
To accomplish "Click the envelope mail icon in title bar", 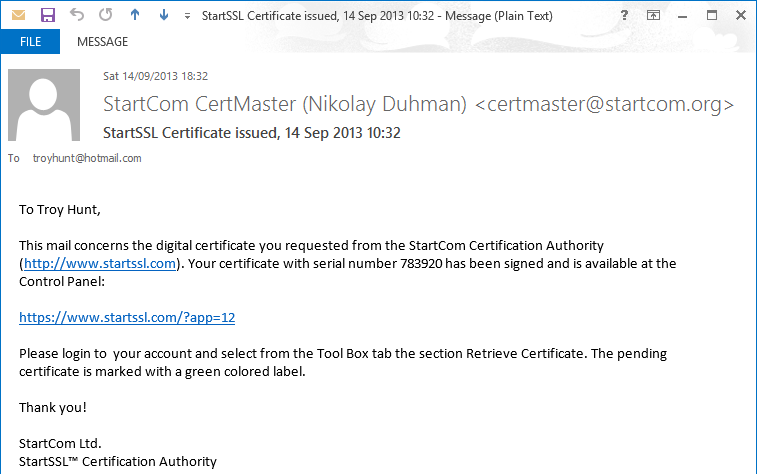I will (18, 15).
